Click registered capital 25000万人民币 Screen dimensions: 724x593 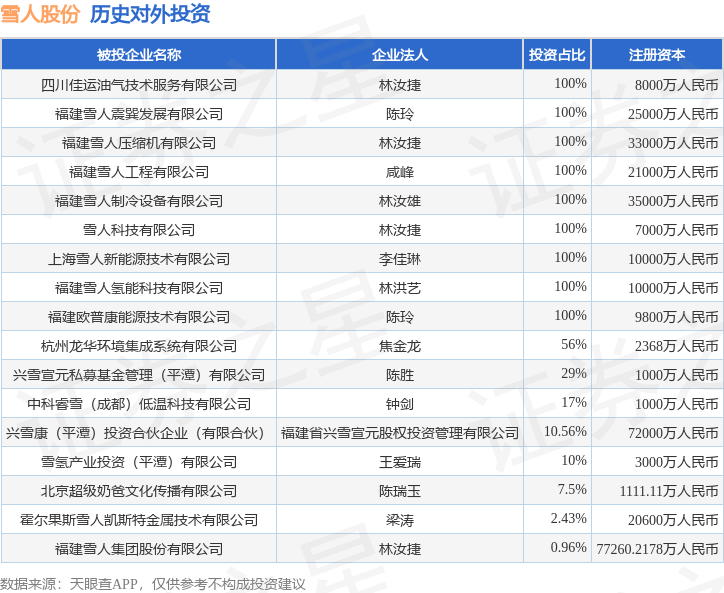pyautogui.click(x=673, y=114)
